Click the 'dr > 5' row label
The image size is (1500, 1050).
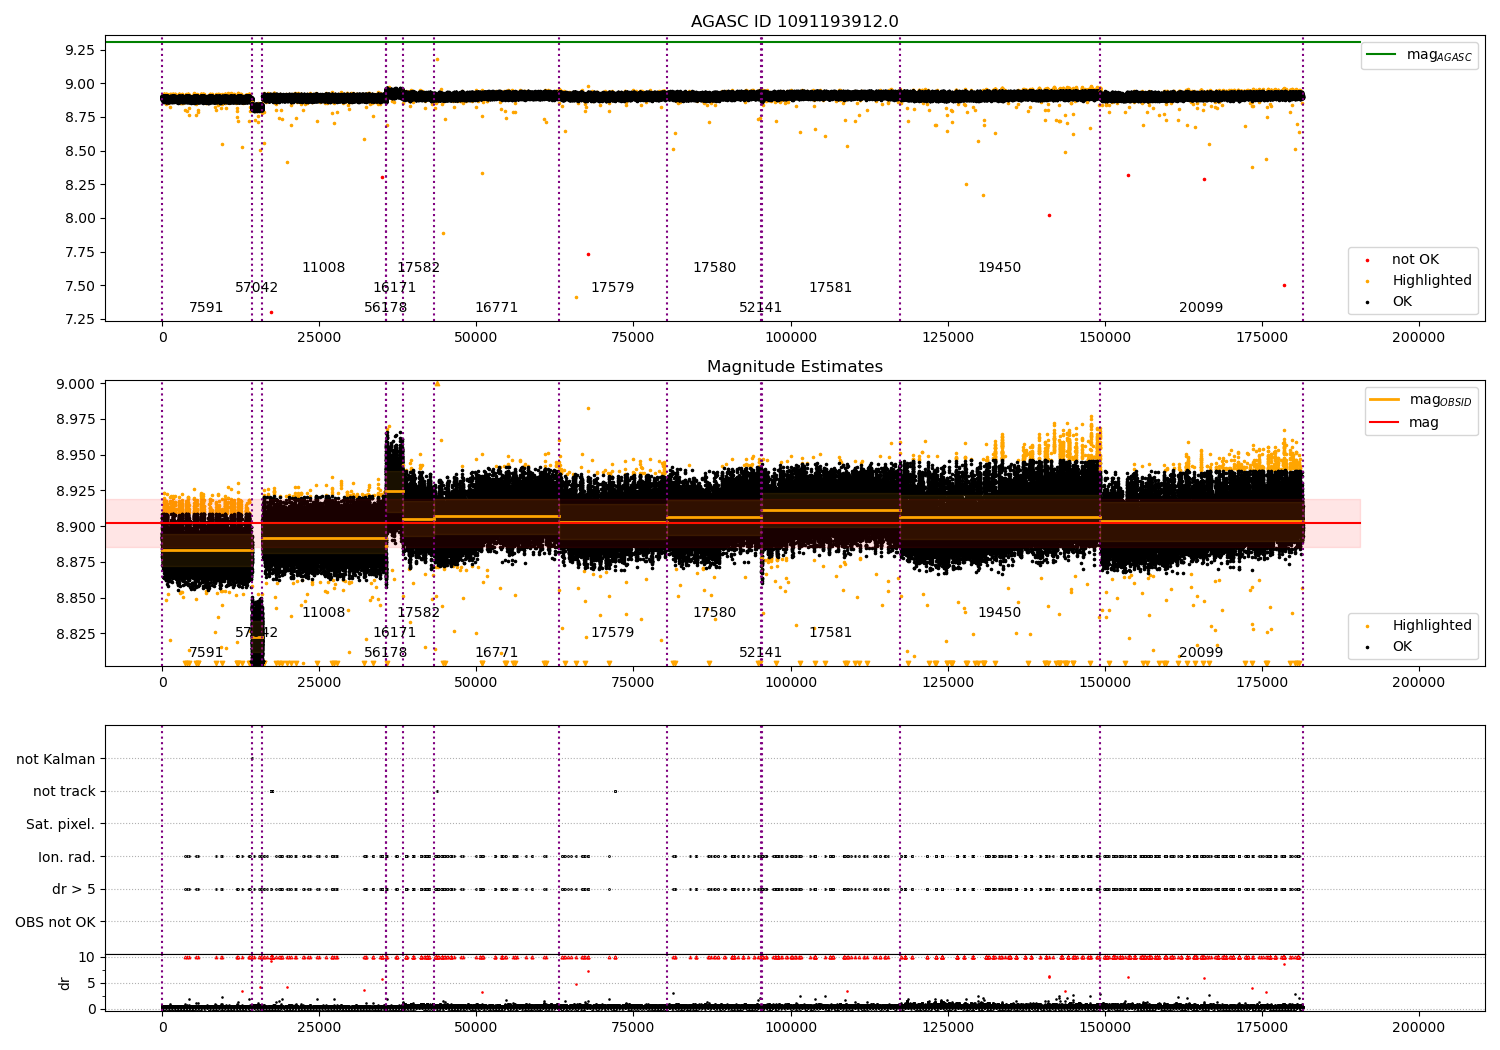[x=74, y=889]
